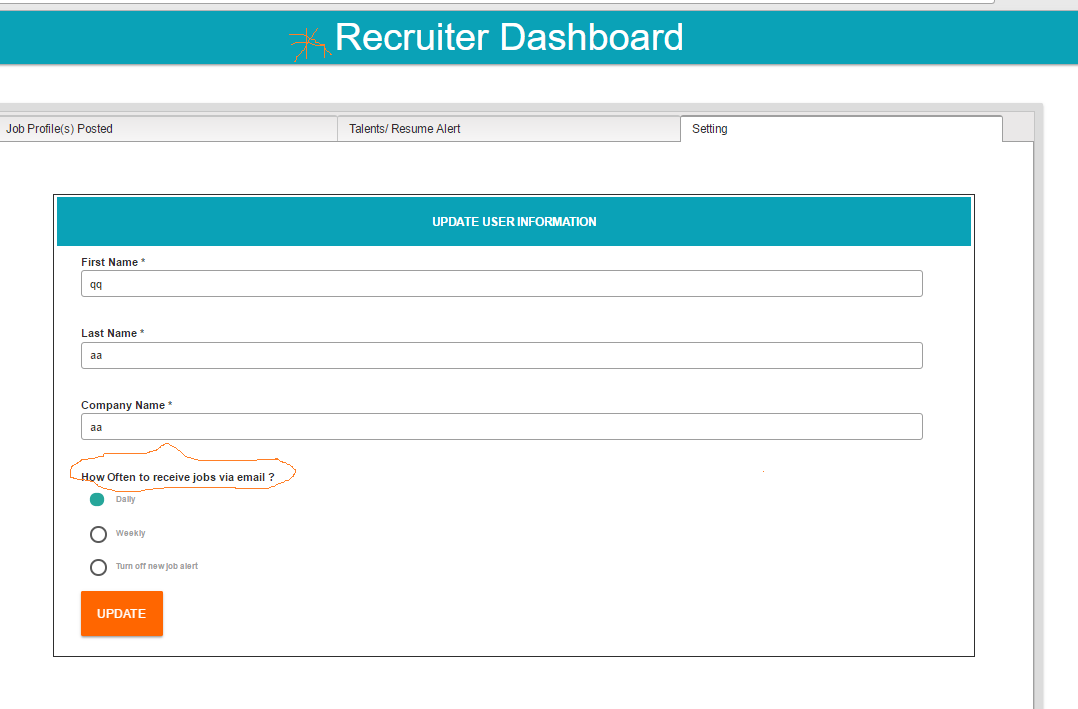The image size is (1078, 709).
Task: Click the How Often to receive jobs text
Action: pos(177,477)
